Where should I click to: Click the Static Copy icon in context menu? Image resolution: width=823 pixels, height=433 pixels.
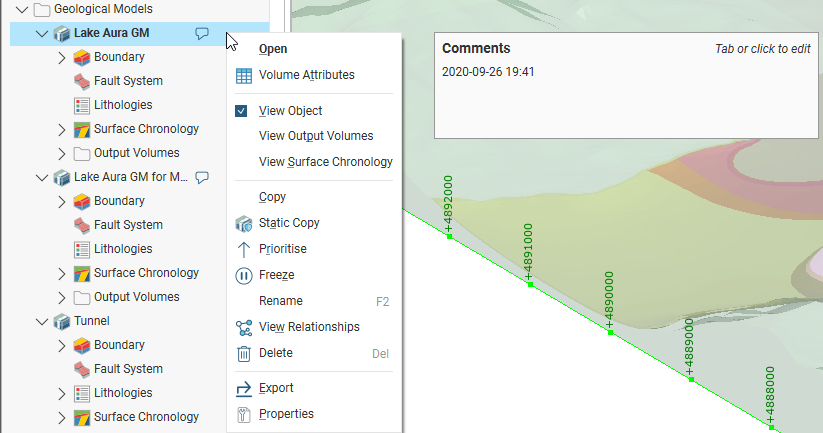click(243, 223)
